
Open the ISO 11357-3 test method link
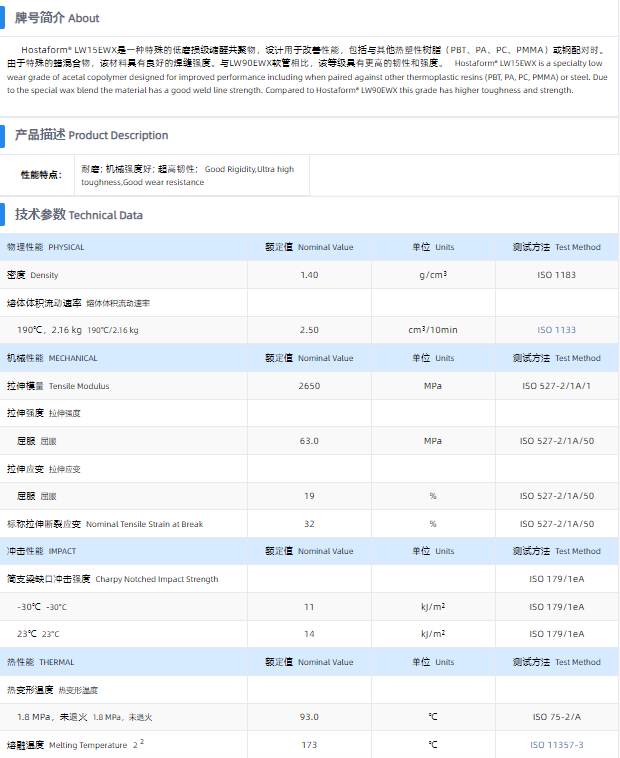[557, 745]
